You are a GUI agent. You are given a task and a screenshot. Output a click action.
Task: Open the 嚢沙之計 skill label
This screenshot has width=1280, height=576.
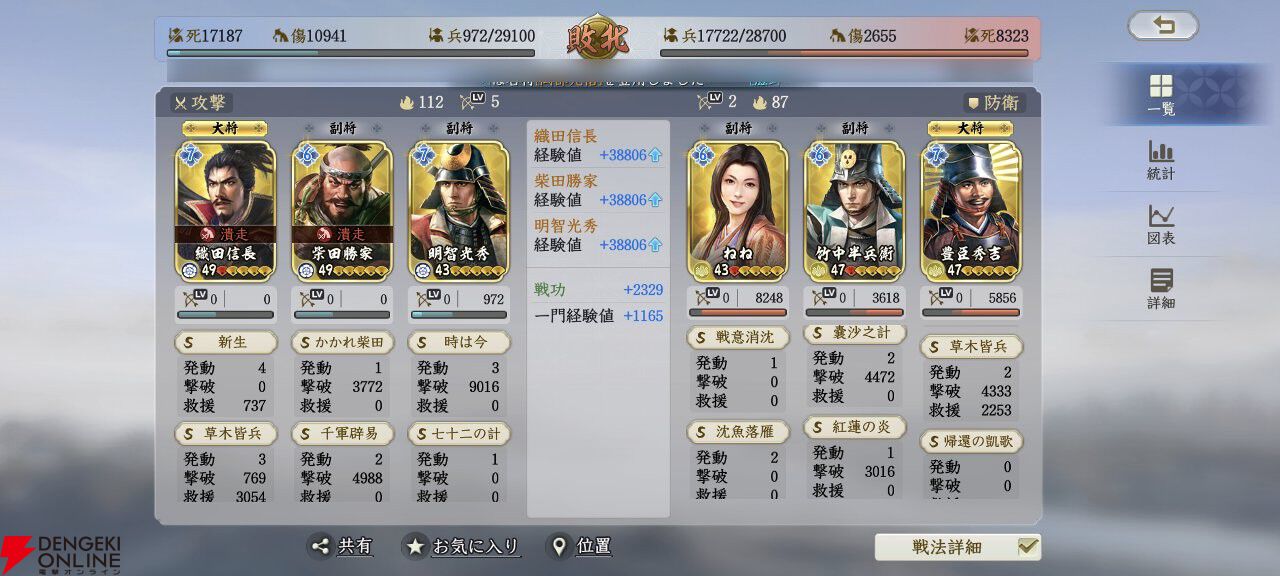(854, 333)
